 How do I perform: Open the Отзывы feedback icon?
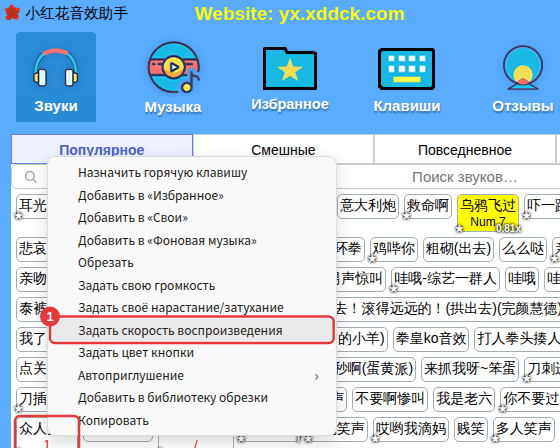point(523,68)
